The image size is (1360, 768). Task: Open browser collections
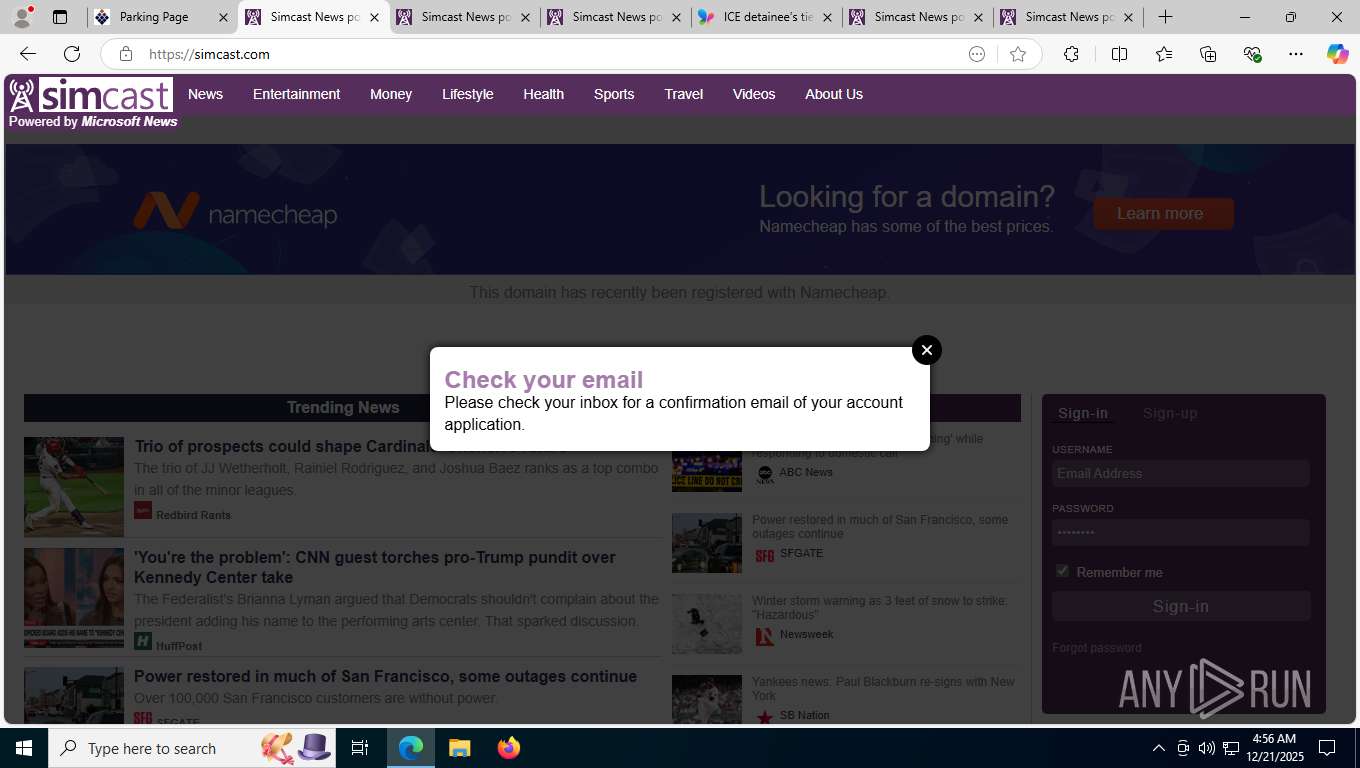click(1208, 54)
